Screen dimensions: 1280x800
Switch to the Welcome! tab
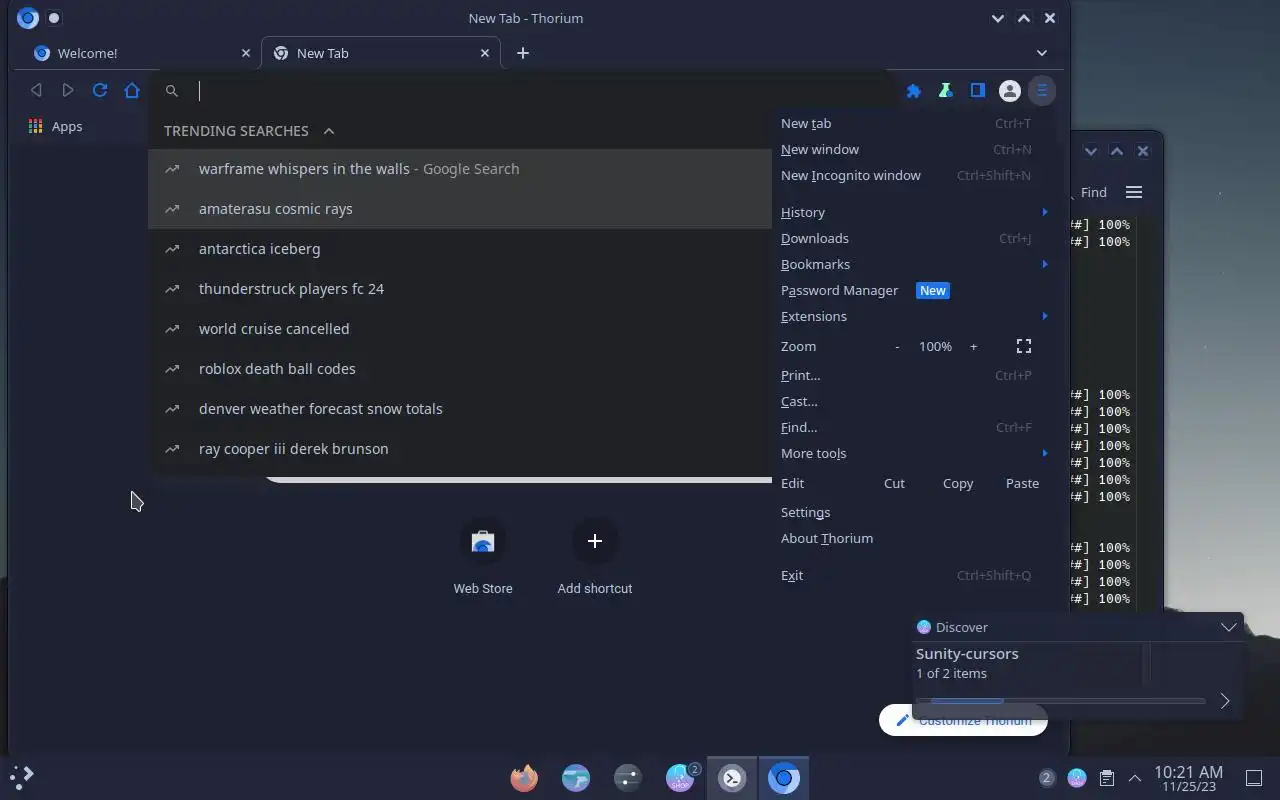138,53
